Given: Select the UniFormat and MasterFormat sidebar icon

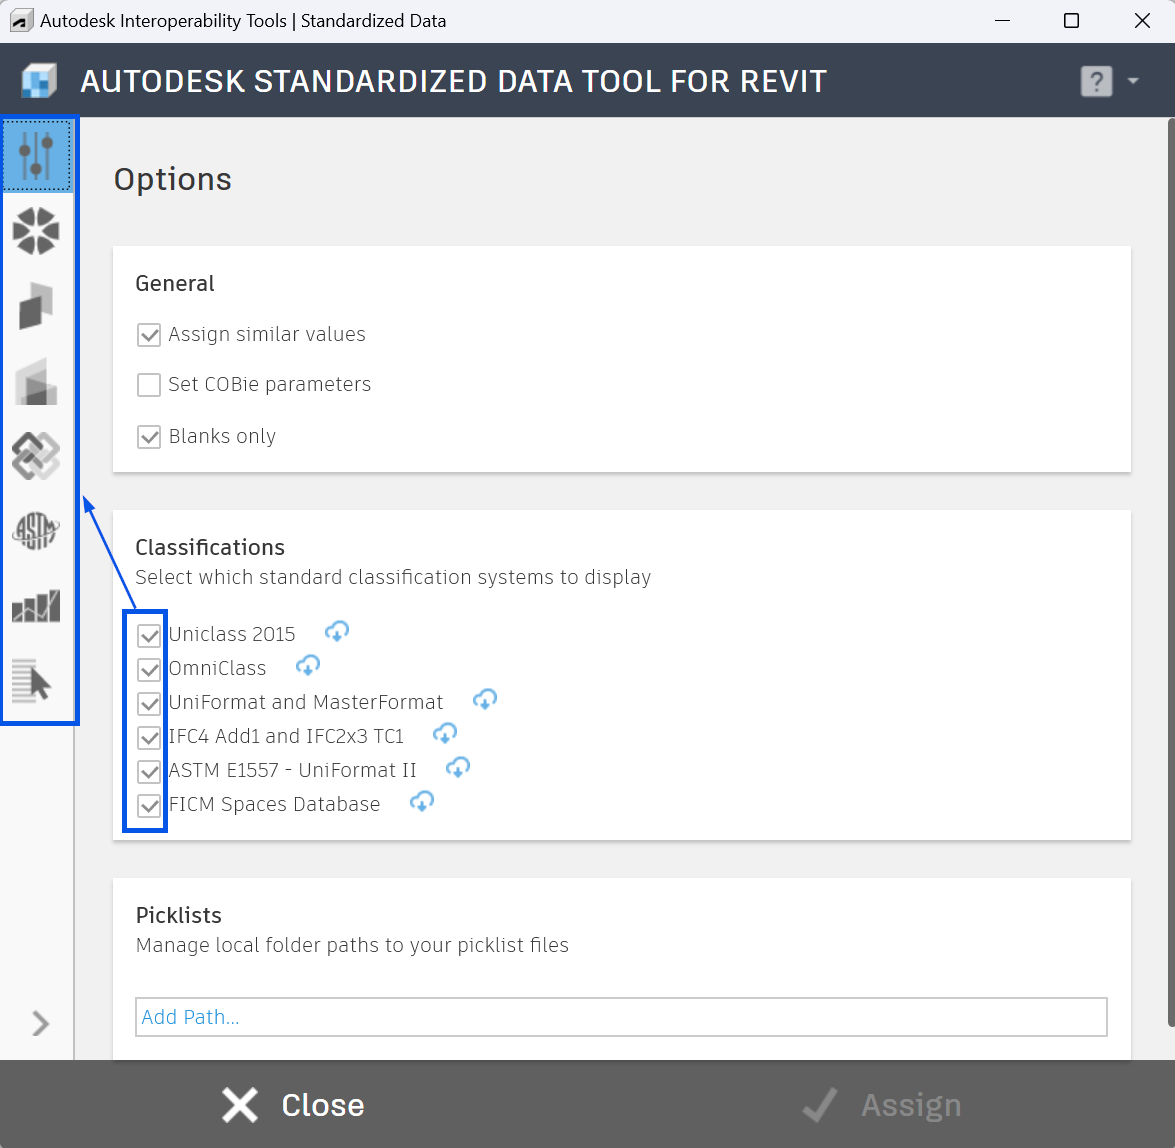Looking at the screenshot, I should click(36, 381).
